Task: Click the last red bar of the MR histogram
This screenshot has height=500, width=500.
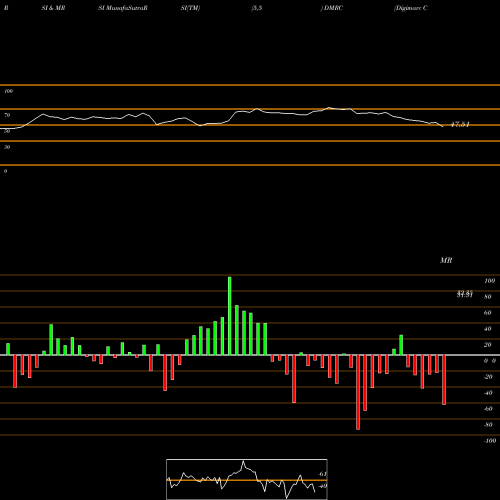Action: (444, 380)
